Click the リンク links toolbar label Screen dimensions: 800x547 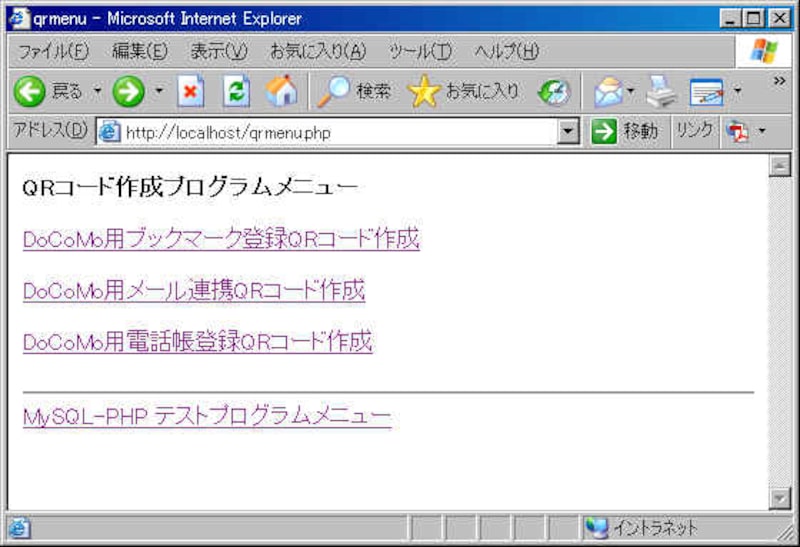[694, 131]
